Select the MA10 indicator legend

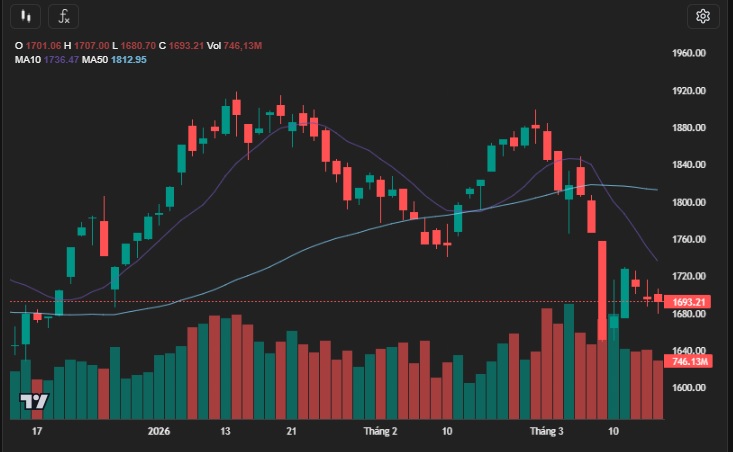pos(26,60)
